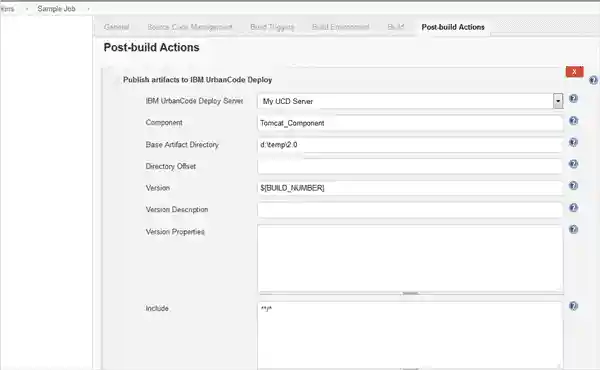
Task: Click the Post-build Actions page heading
Action: 152,47
